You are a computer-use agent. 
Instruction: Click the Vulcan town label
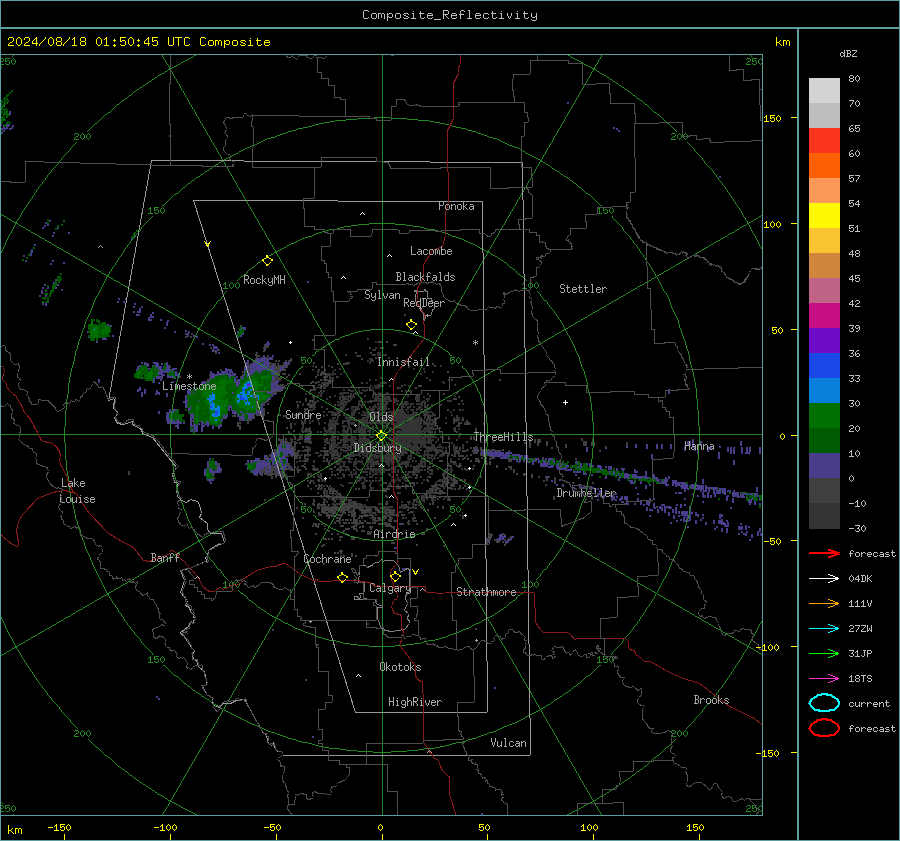click(508, 743)
